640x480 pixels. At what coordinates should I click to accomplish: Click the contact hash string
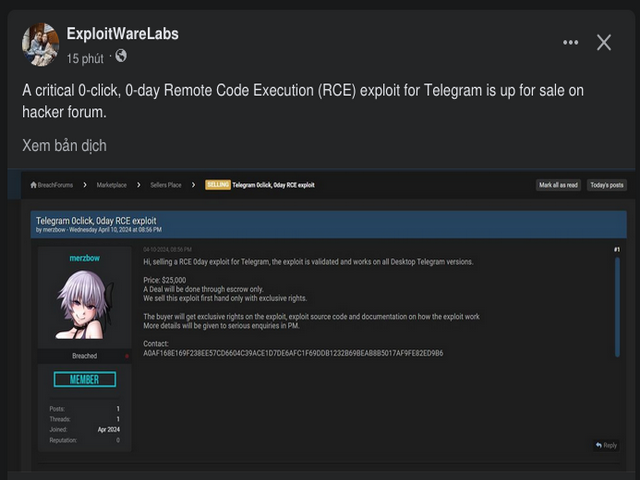tap(293, 353)
